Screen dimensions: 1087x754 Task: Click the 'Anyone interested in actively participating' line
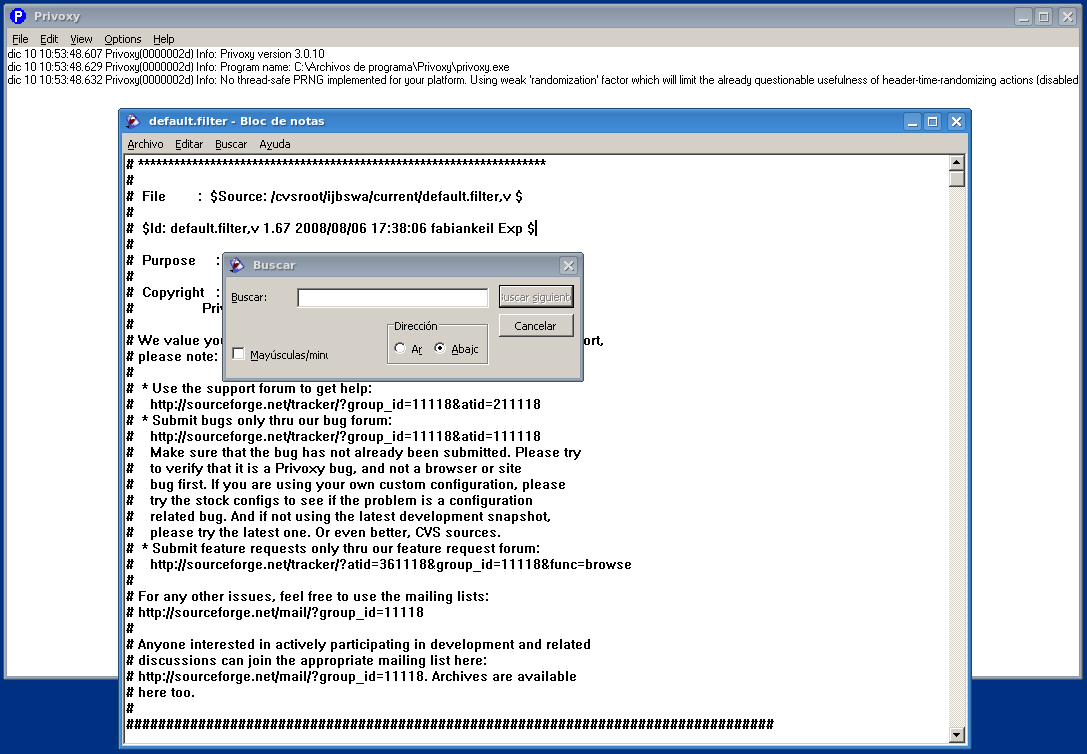[x=358, y=645]
